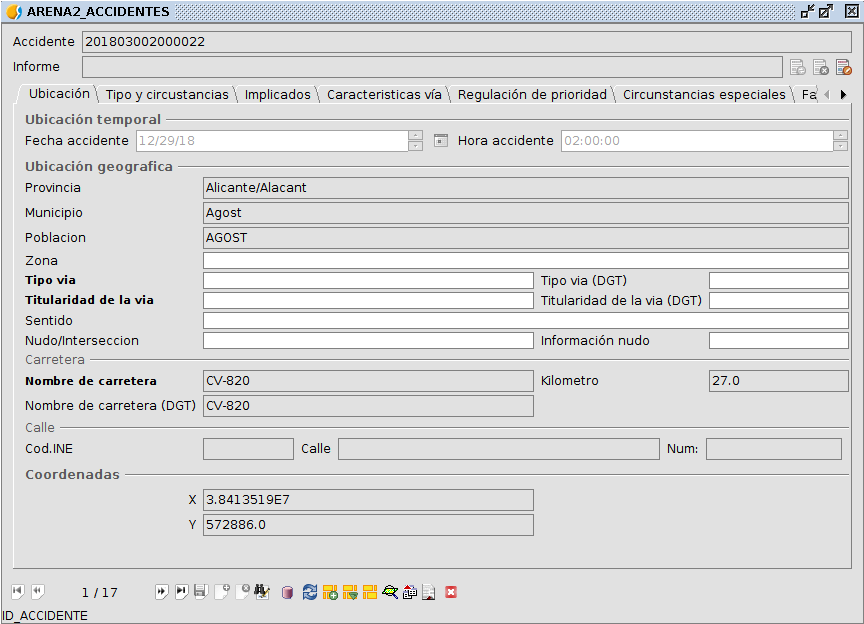Advance to the next record
This screenshot has height=624, width=864.
click(161, 592)
